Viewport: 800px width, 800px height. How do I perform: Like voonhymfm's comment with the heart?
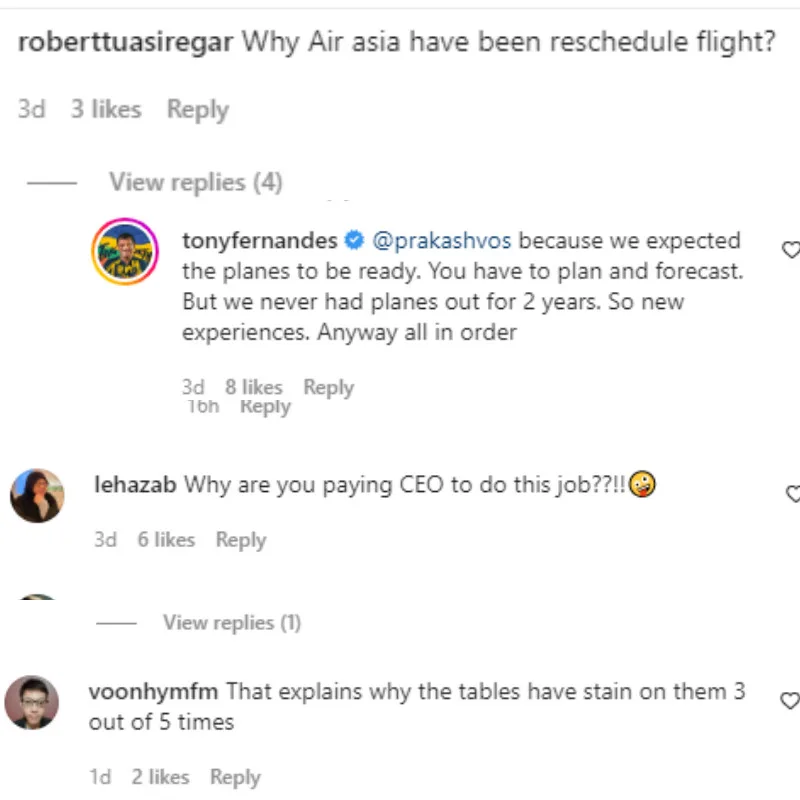(790, 699)
